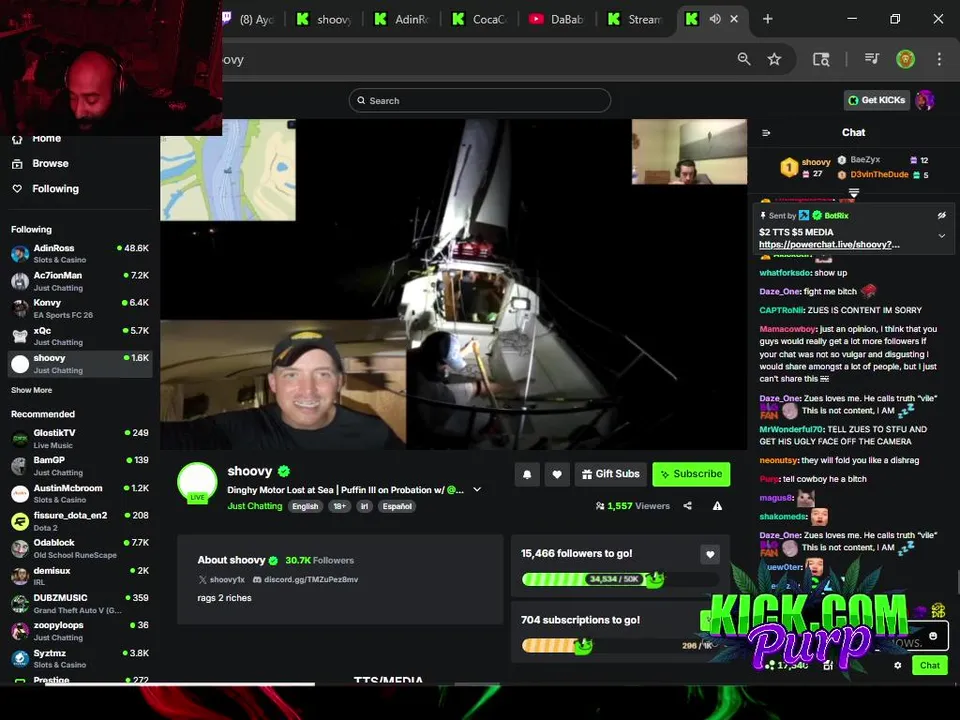Expand the chat leaderboard arrow
The height and width of the screenshot is (720, 960).
(x=853, y=193)
